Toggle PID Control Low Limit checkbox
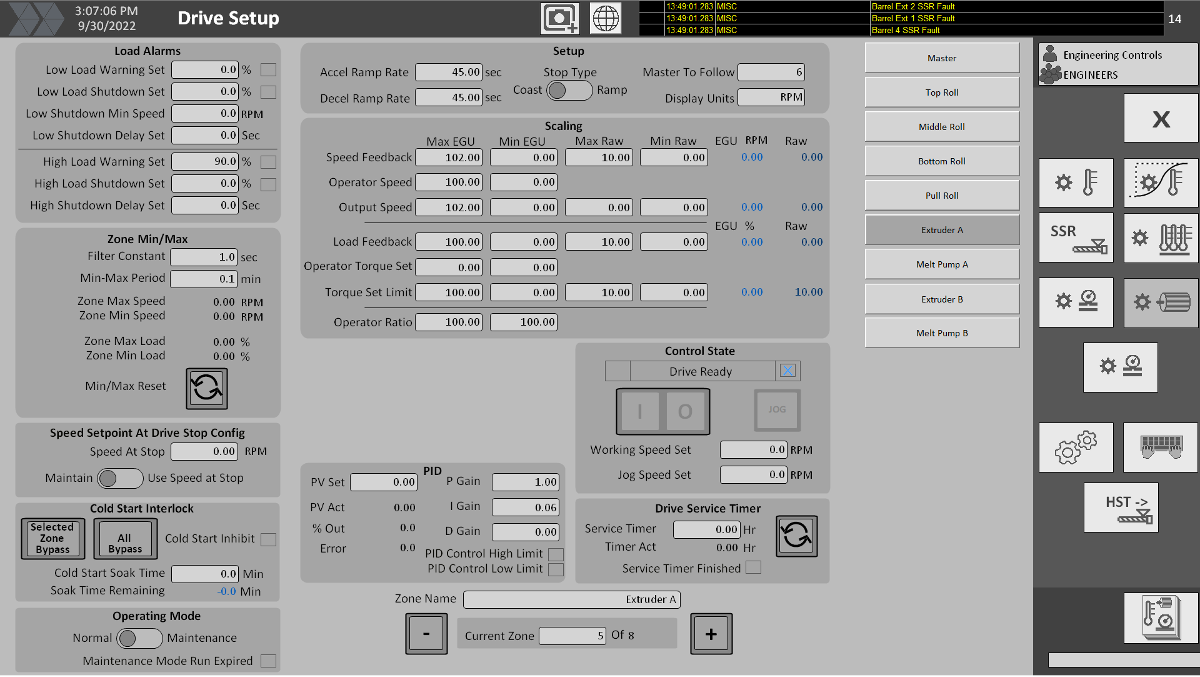 click(556, 570)
